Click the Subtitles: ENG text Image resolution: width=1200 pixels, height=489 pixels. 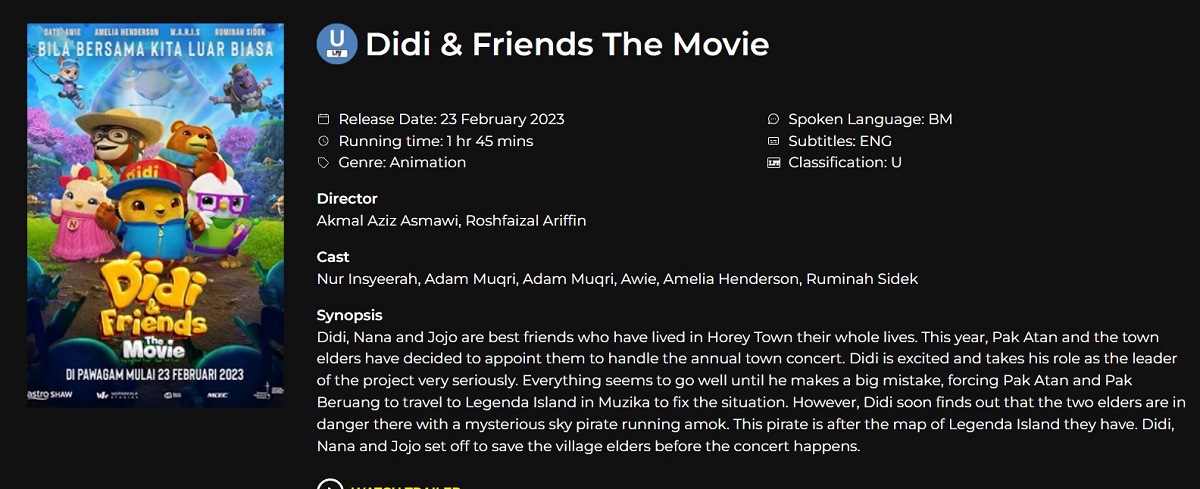840,141
